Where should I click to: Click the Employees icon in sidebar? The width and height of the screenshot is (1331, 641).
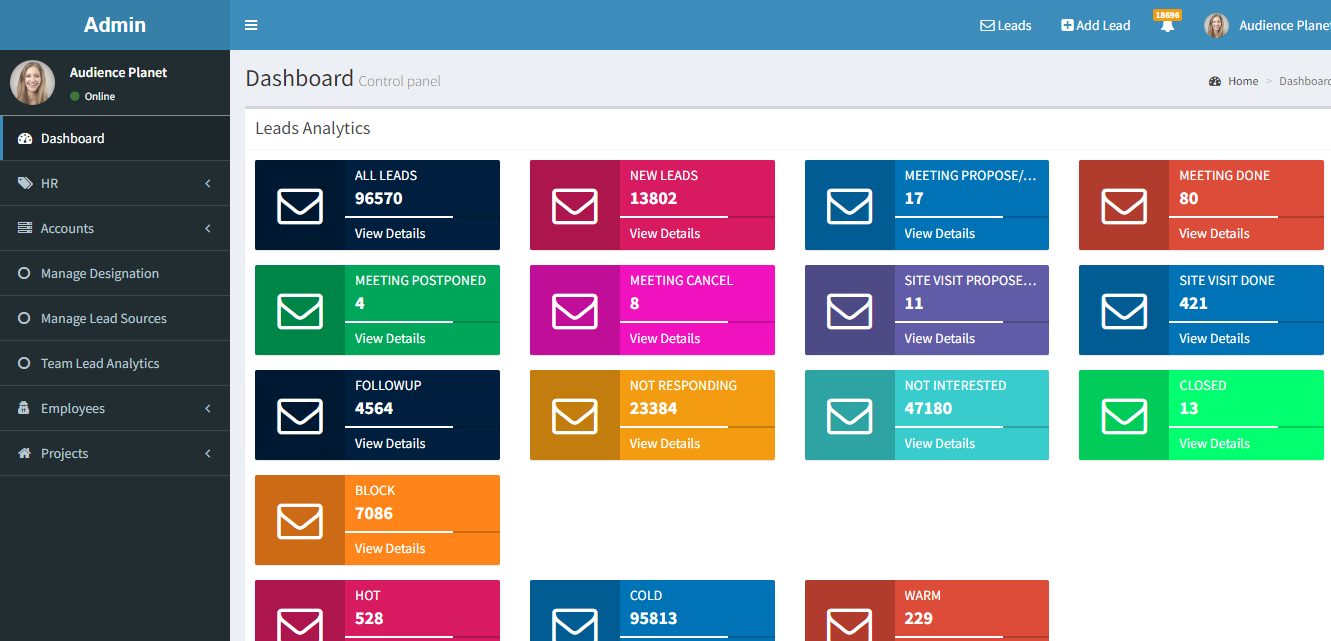pos(24,409)
